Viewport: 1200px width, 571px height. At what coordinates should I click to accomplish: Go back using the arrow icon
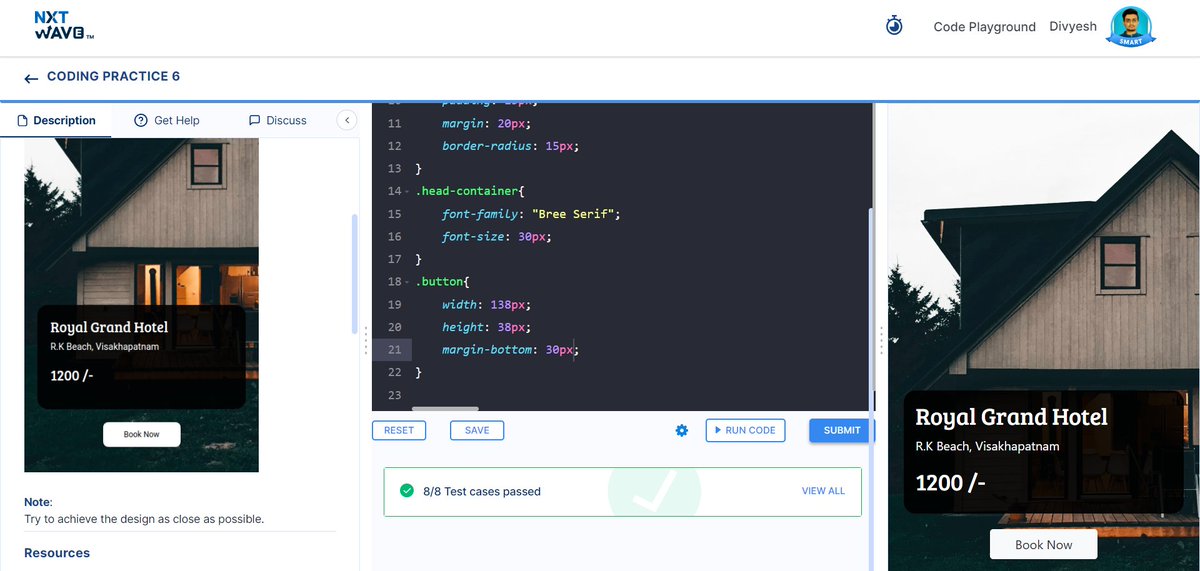tap(31, 78)
